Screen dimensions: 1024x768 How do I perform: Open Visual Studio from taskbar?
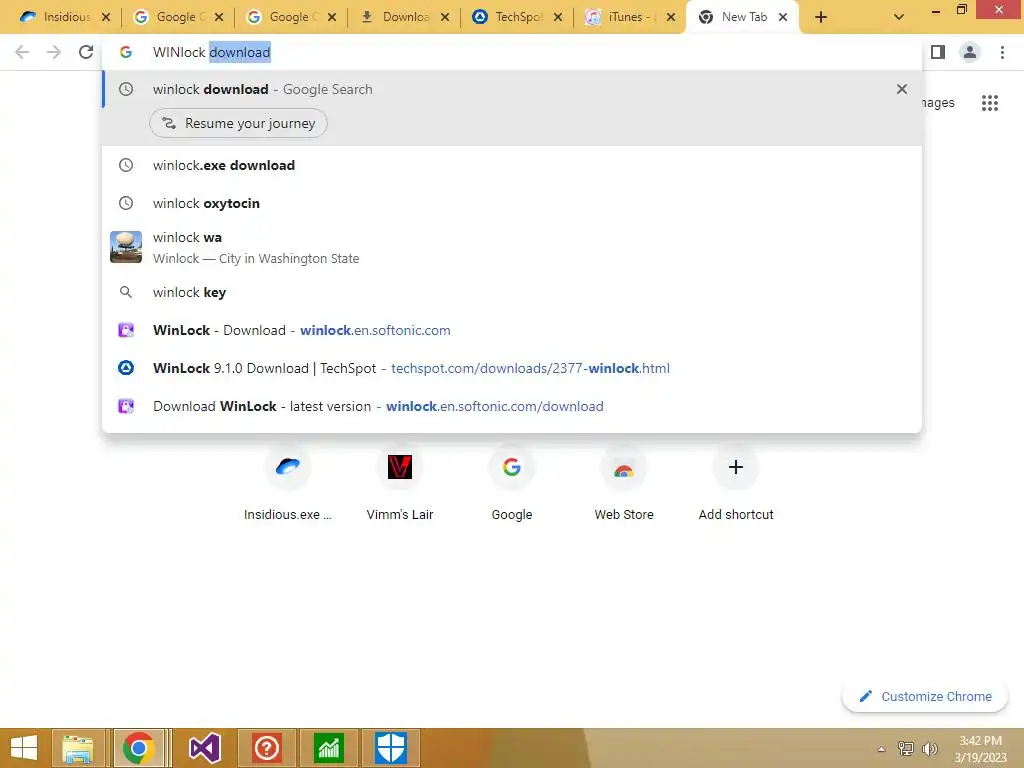[x=204, y=748]
